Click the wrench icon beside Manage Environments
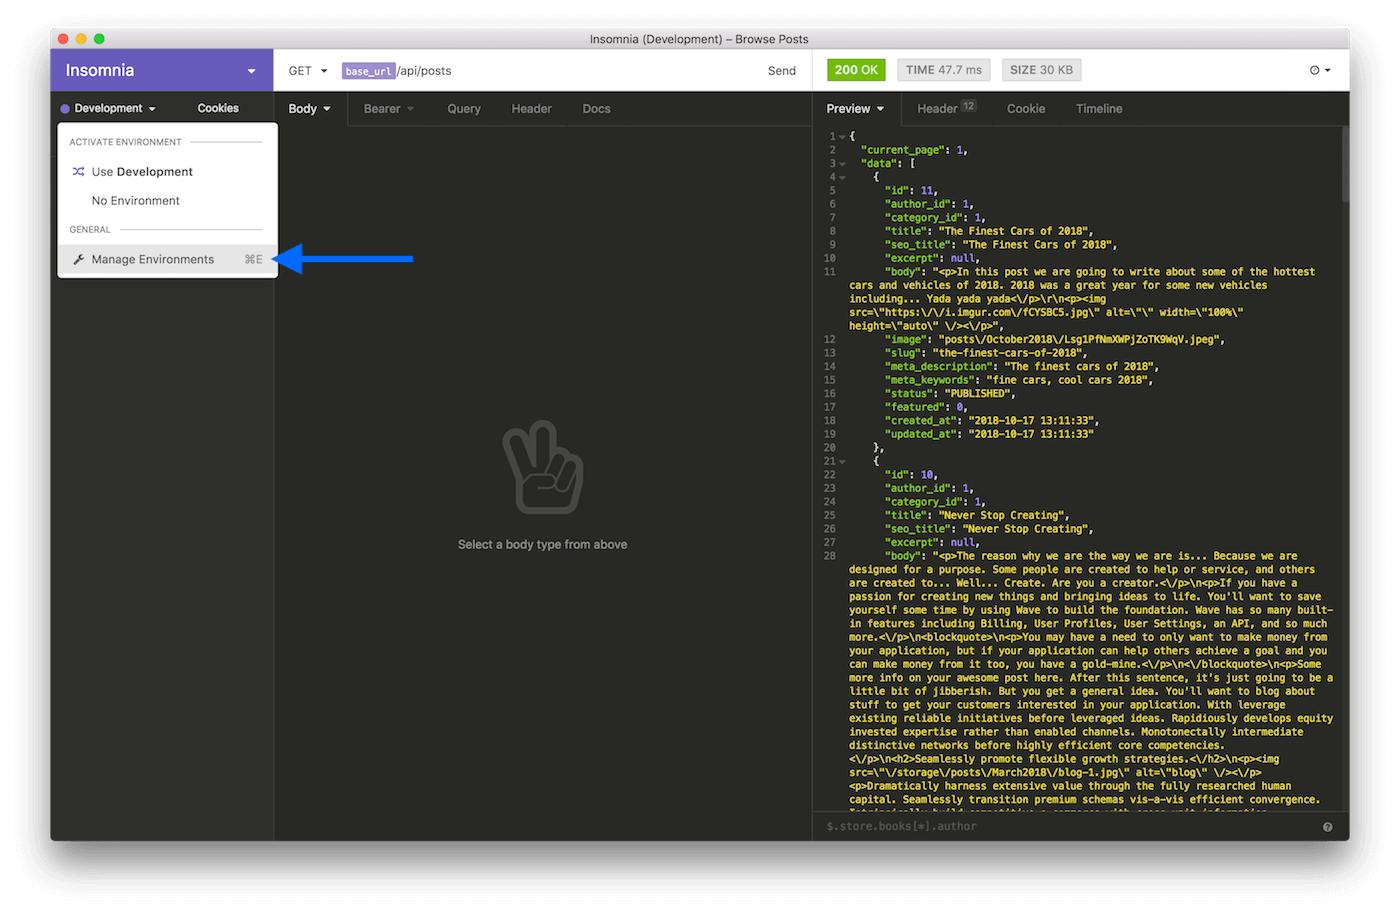This screenshot has width=1400, height=913. [x=79, y=260]
